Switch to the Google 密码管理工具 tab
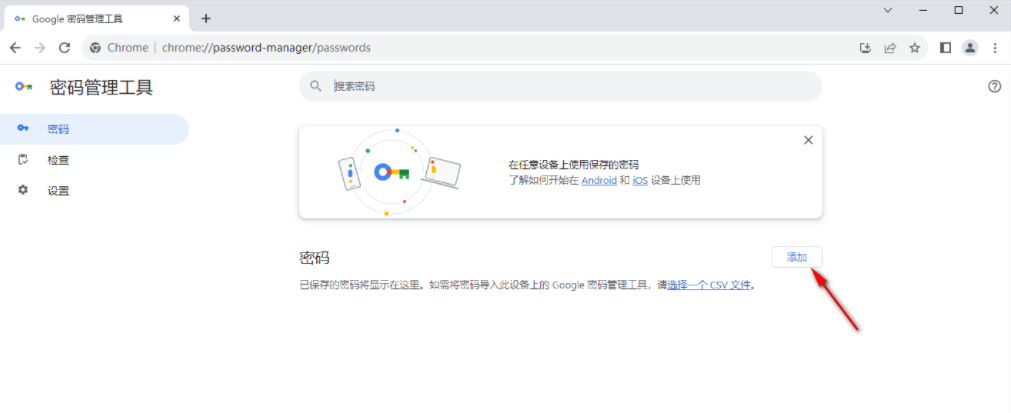The image size is (1011, 413). pos(97,19)
